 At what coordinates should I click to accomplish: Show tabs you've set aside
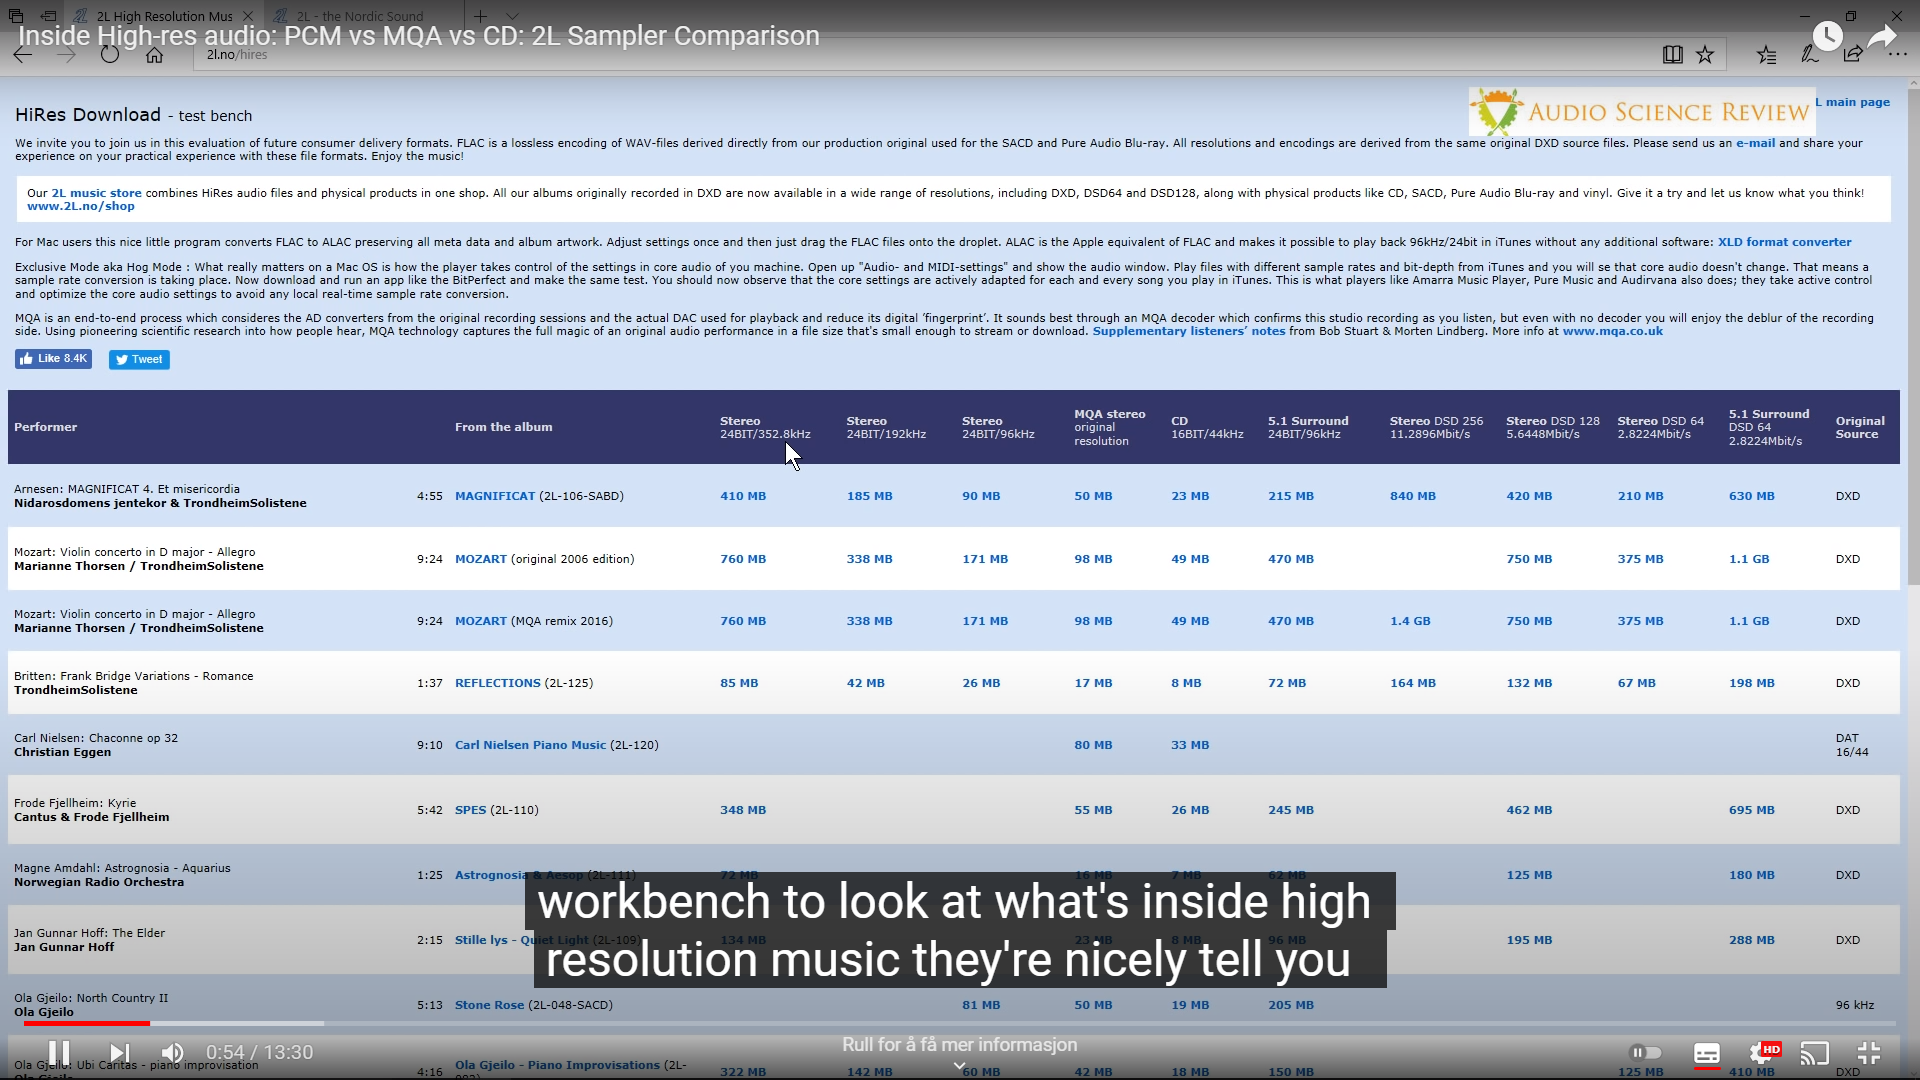(16, 16)
